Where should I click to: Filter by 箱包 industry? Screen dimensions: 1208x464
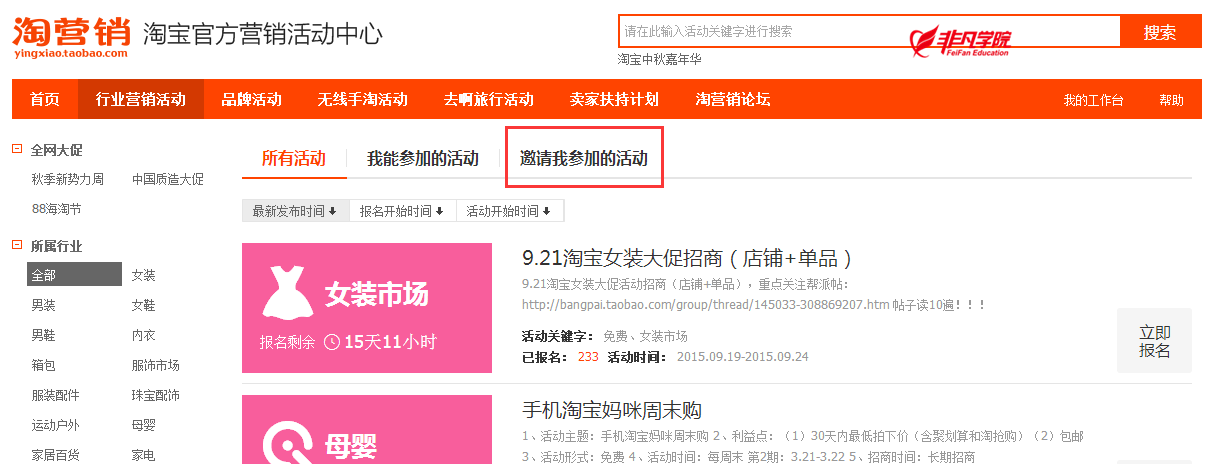(x=43, y=365)
